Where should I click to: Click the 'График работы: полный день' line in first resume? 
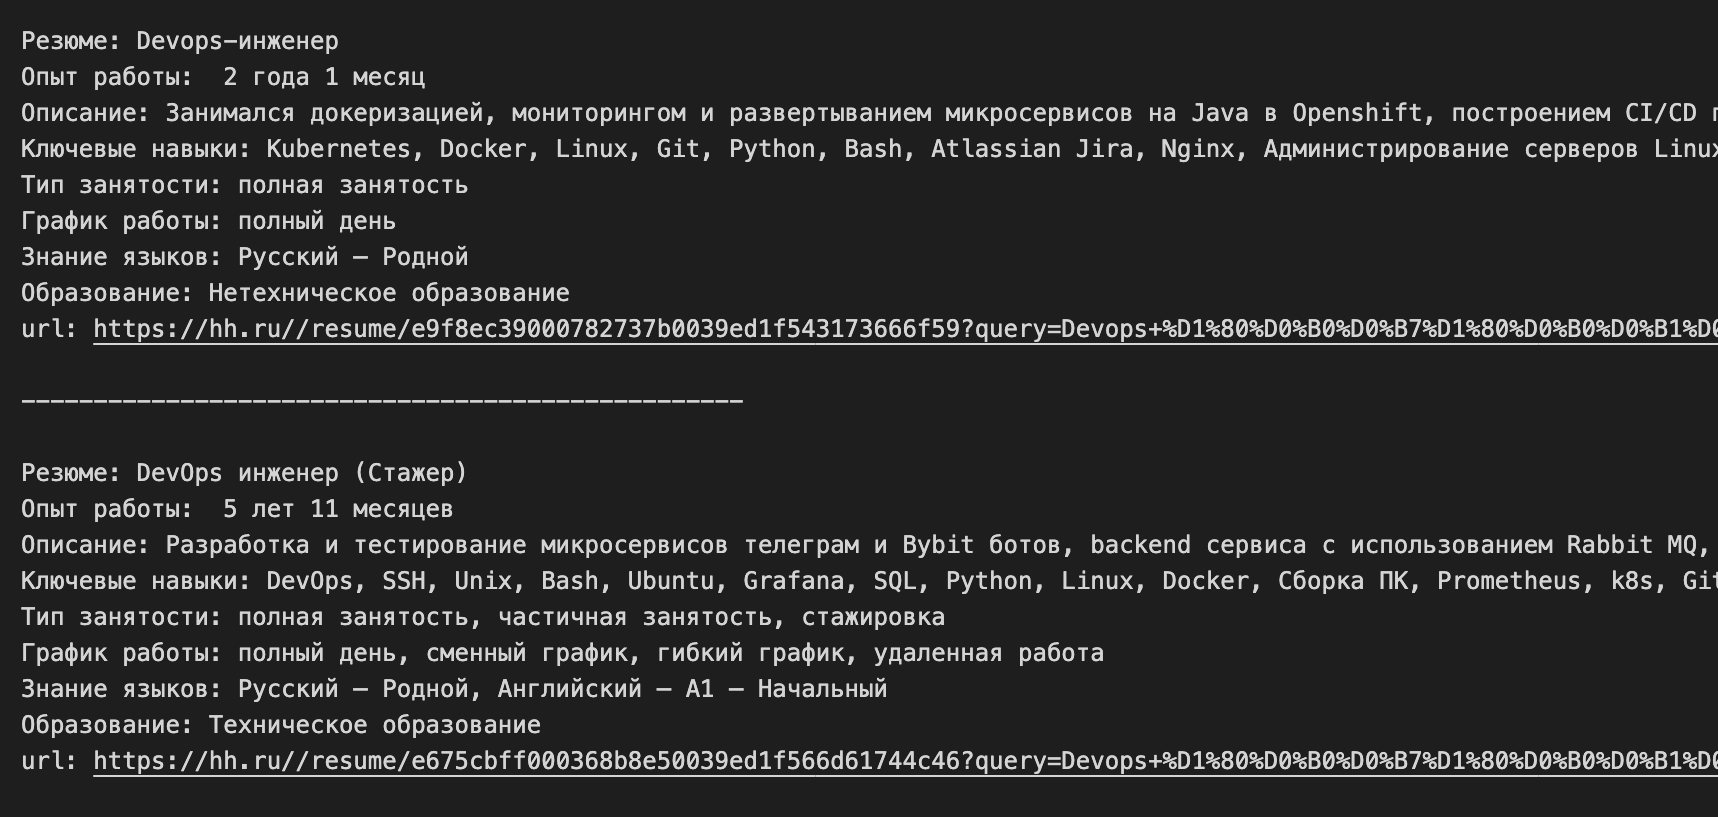pyautogui.click(x=208, y=221)
